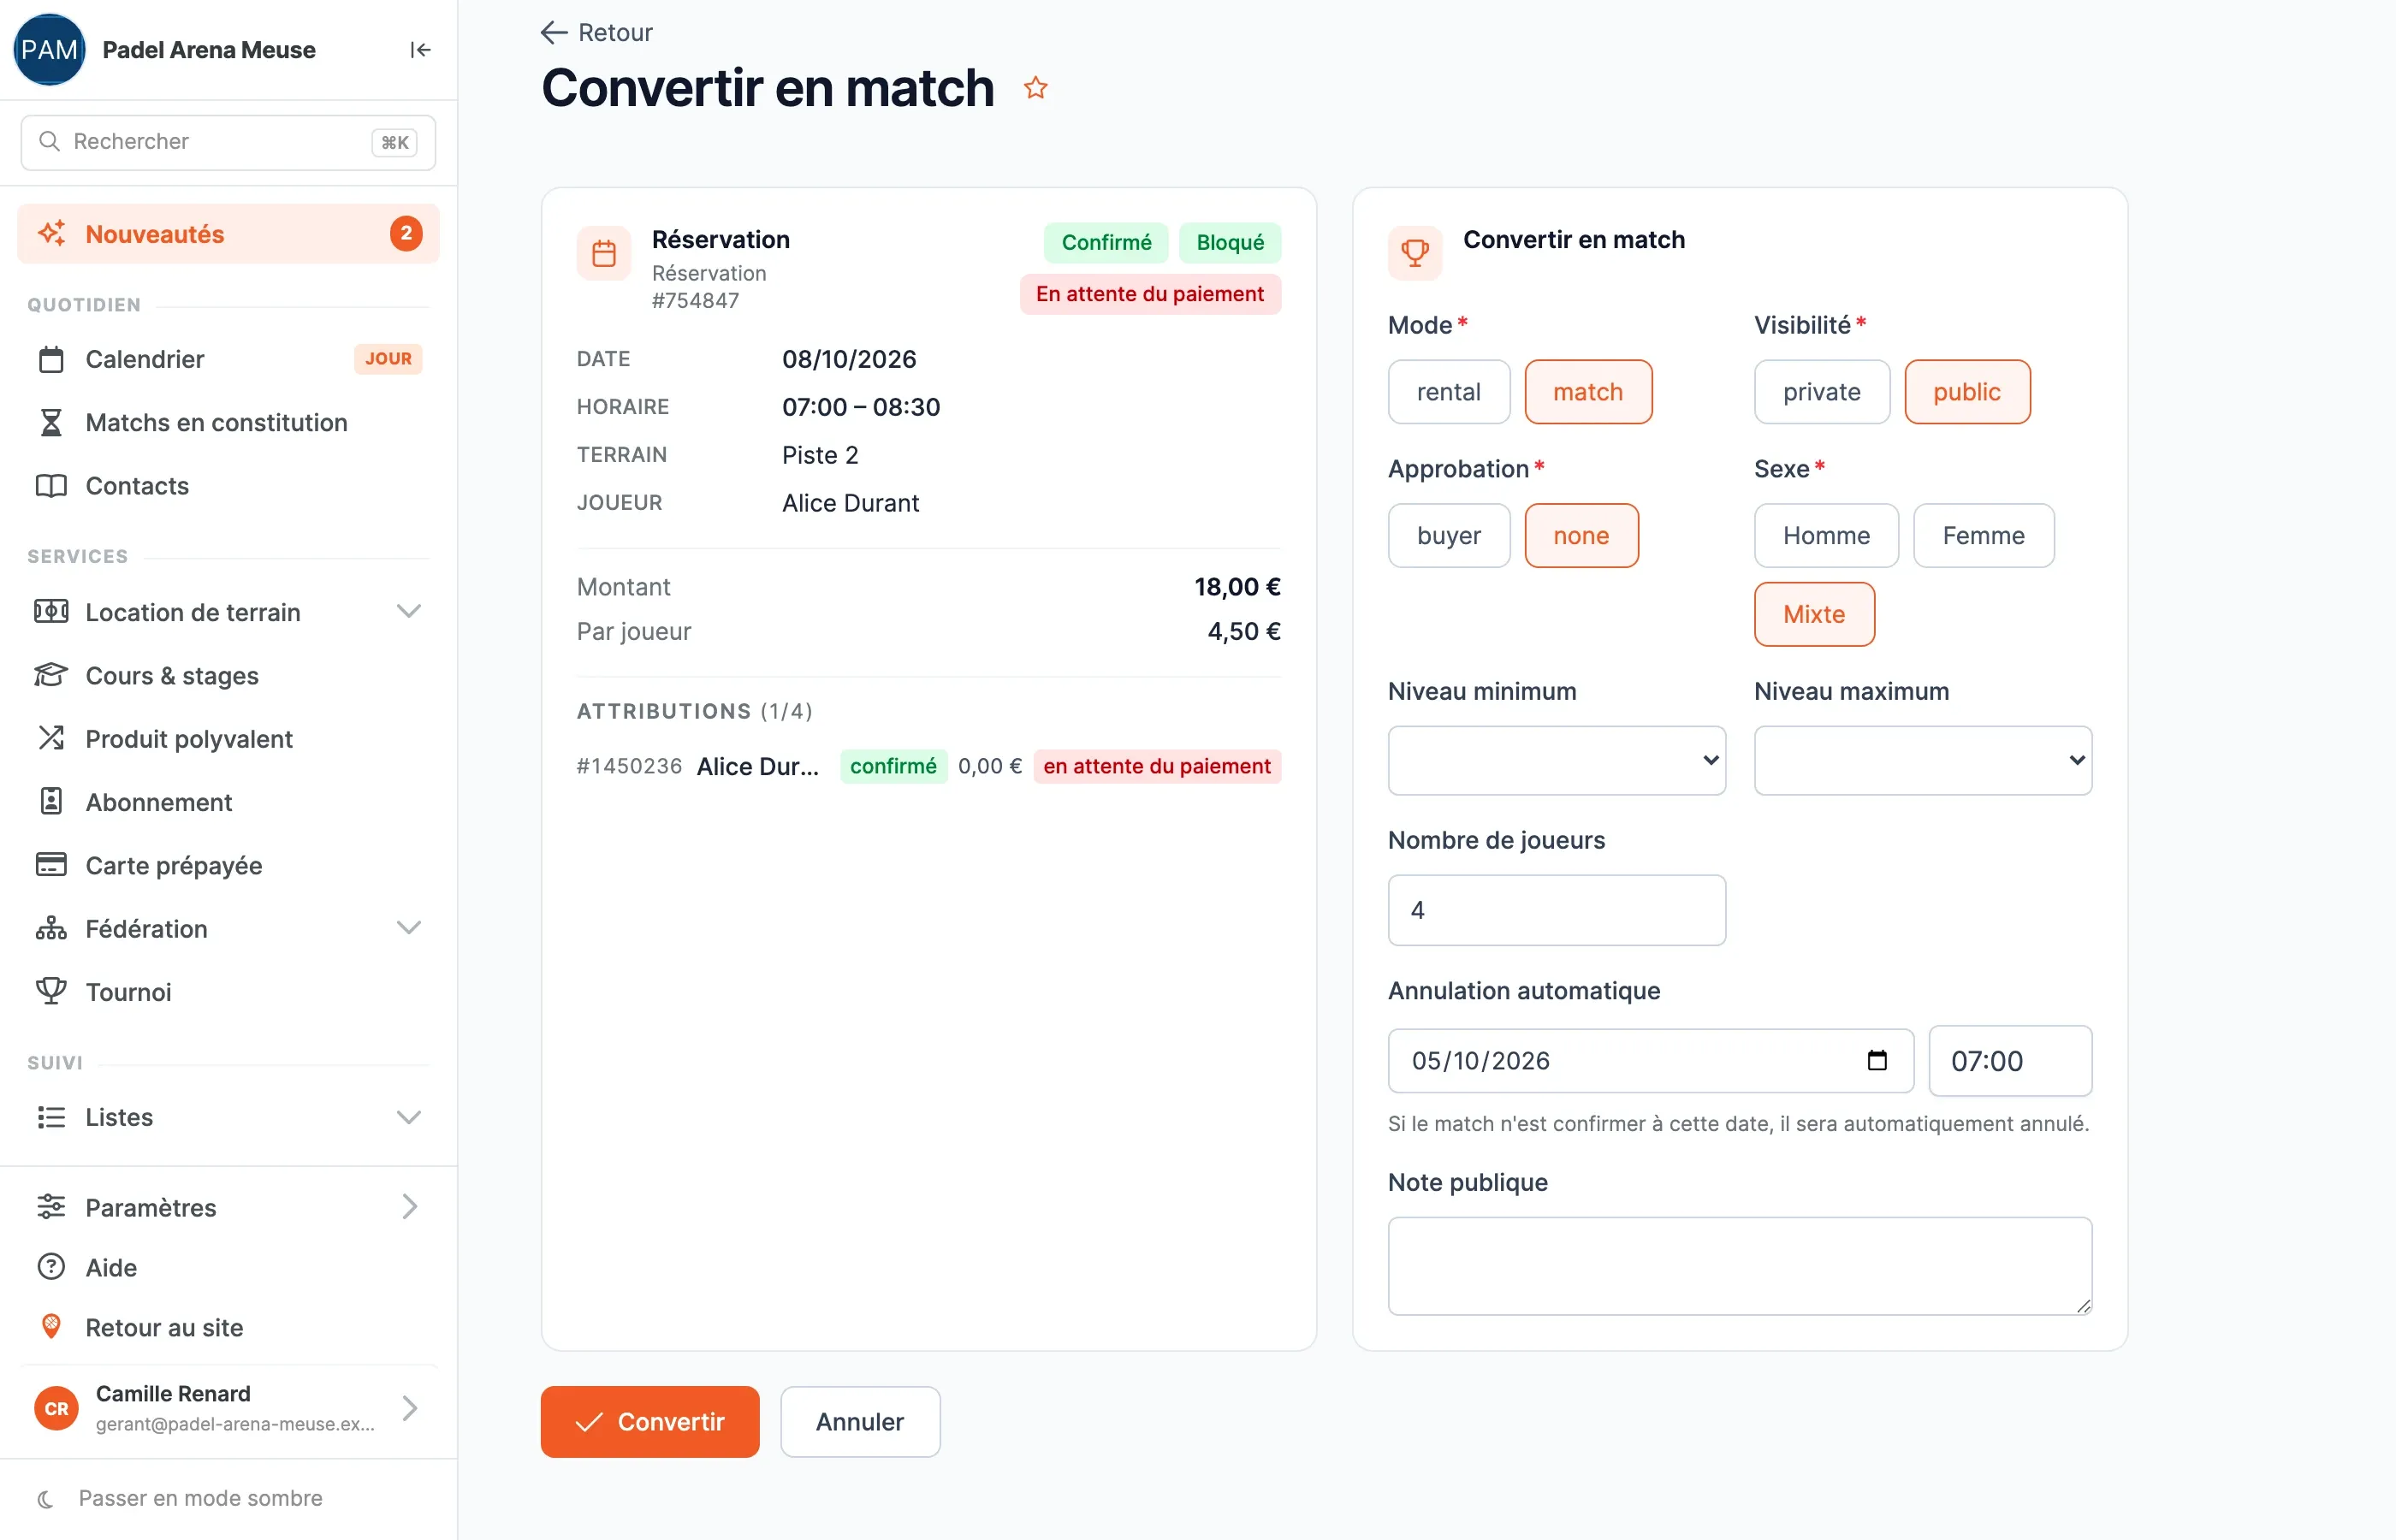Click the moon icon for dark mode
The image size is (2396, 1540).
pos(45,1498)
